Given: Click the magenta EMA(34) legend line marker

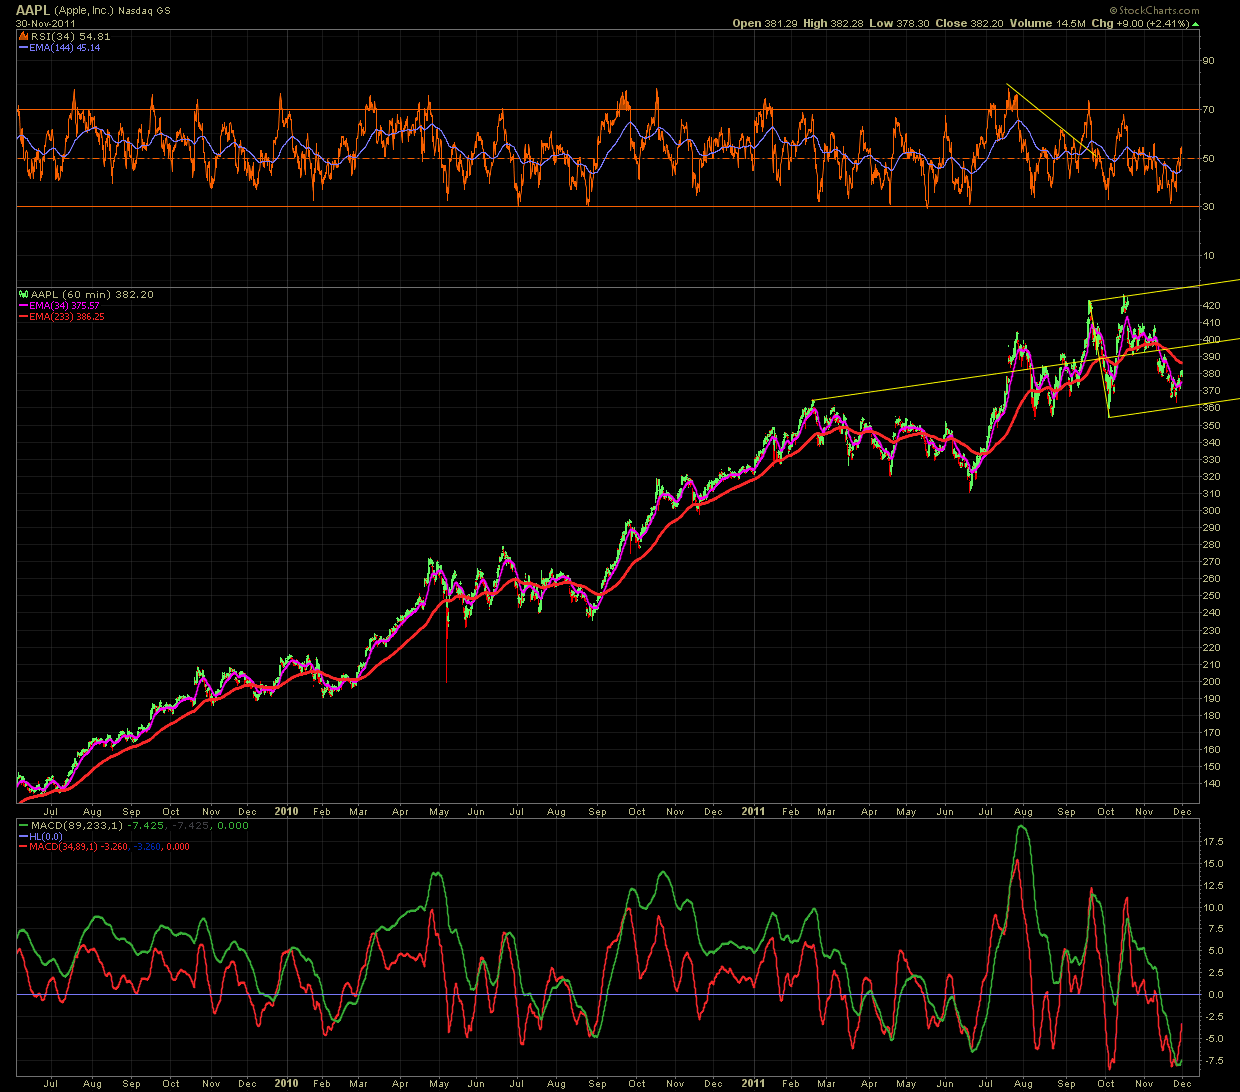Looking at the screenshot, I should [x=23, y=306].
